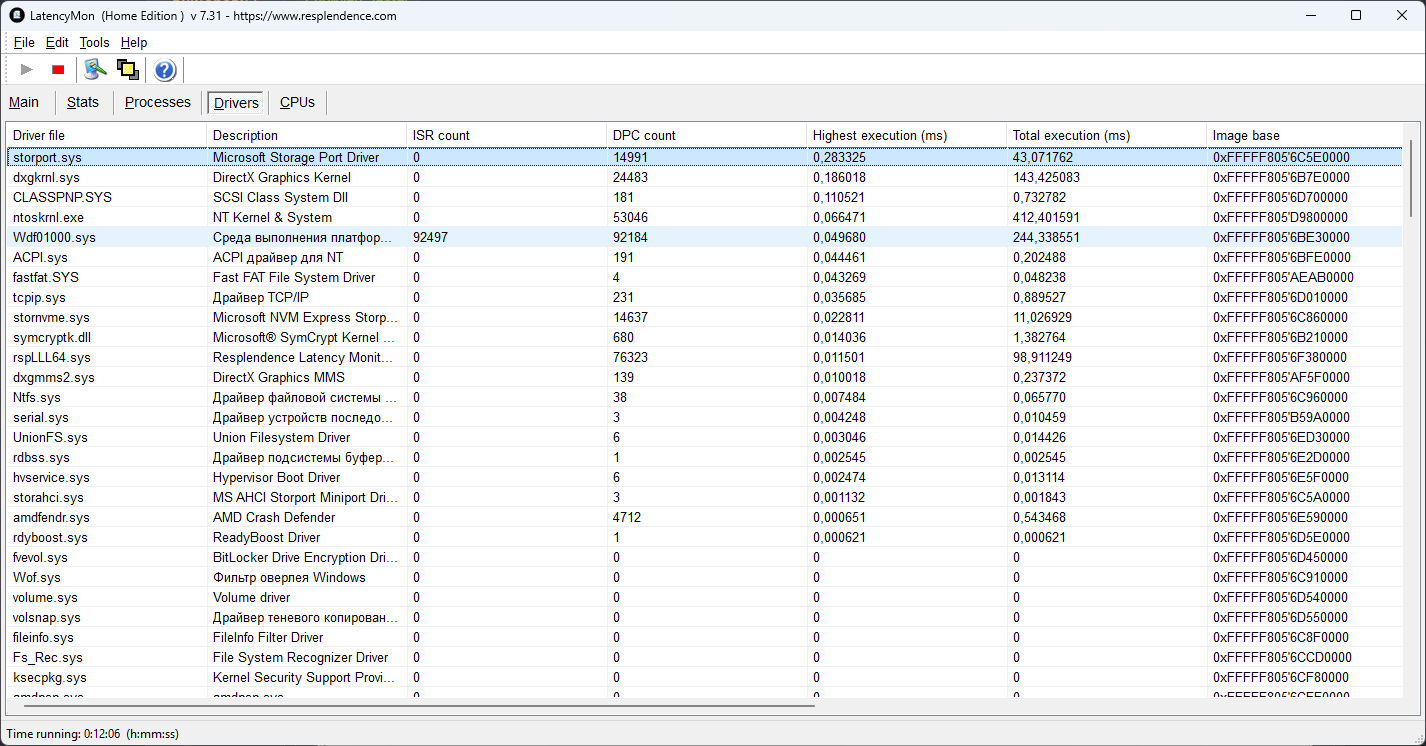Open the Tools menu
This screenshot has width=1426, height=746.
coord(94,42)
